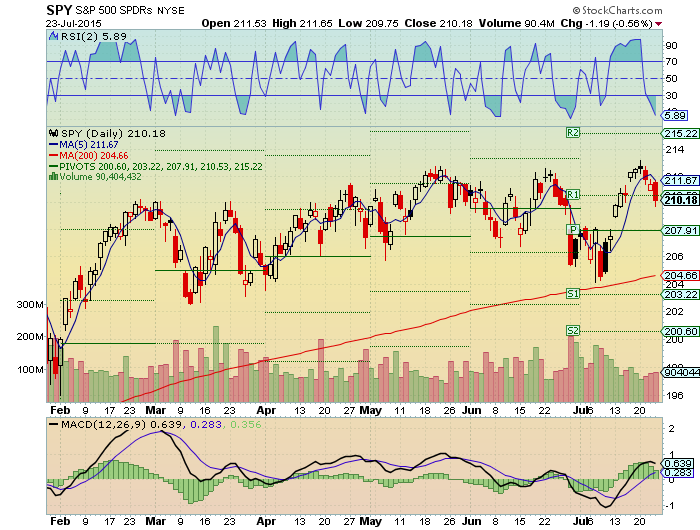Click the 200M volume axis label
700x530 pixels.
coord(30,337)
